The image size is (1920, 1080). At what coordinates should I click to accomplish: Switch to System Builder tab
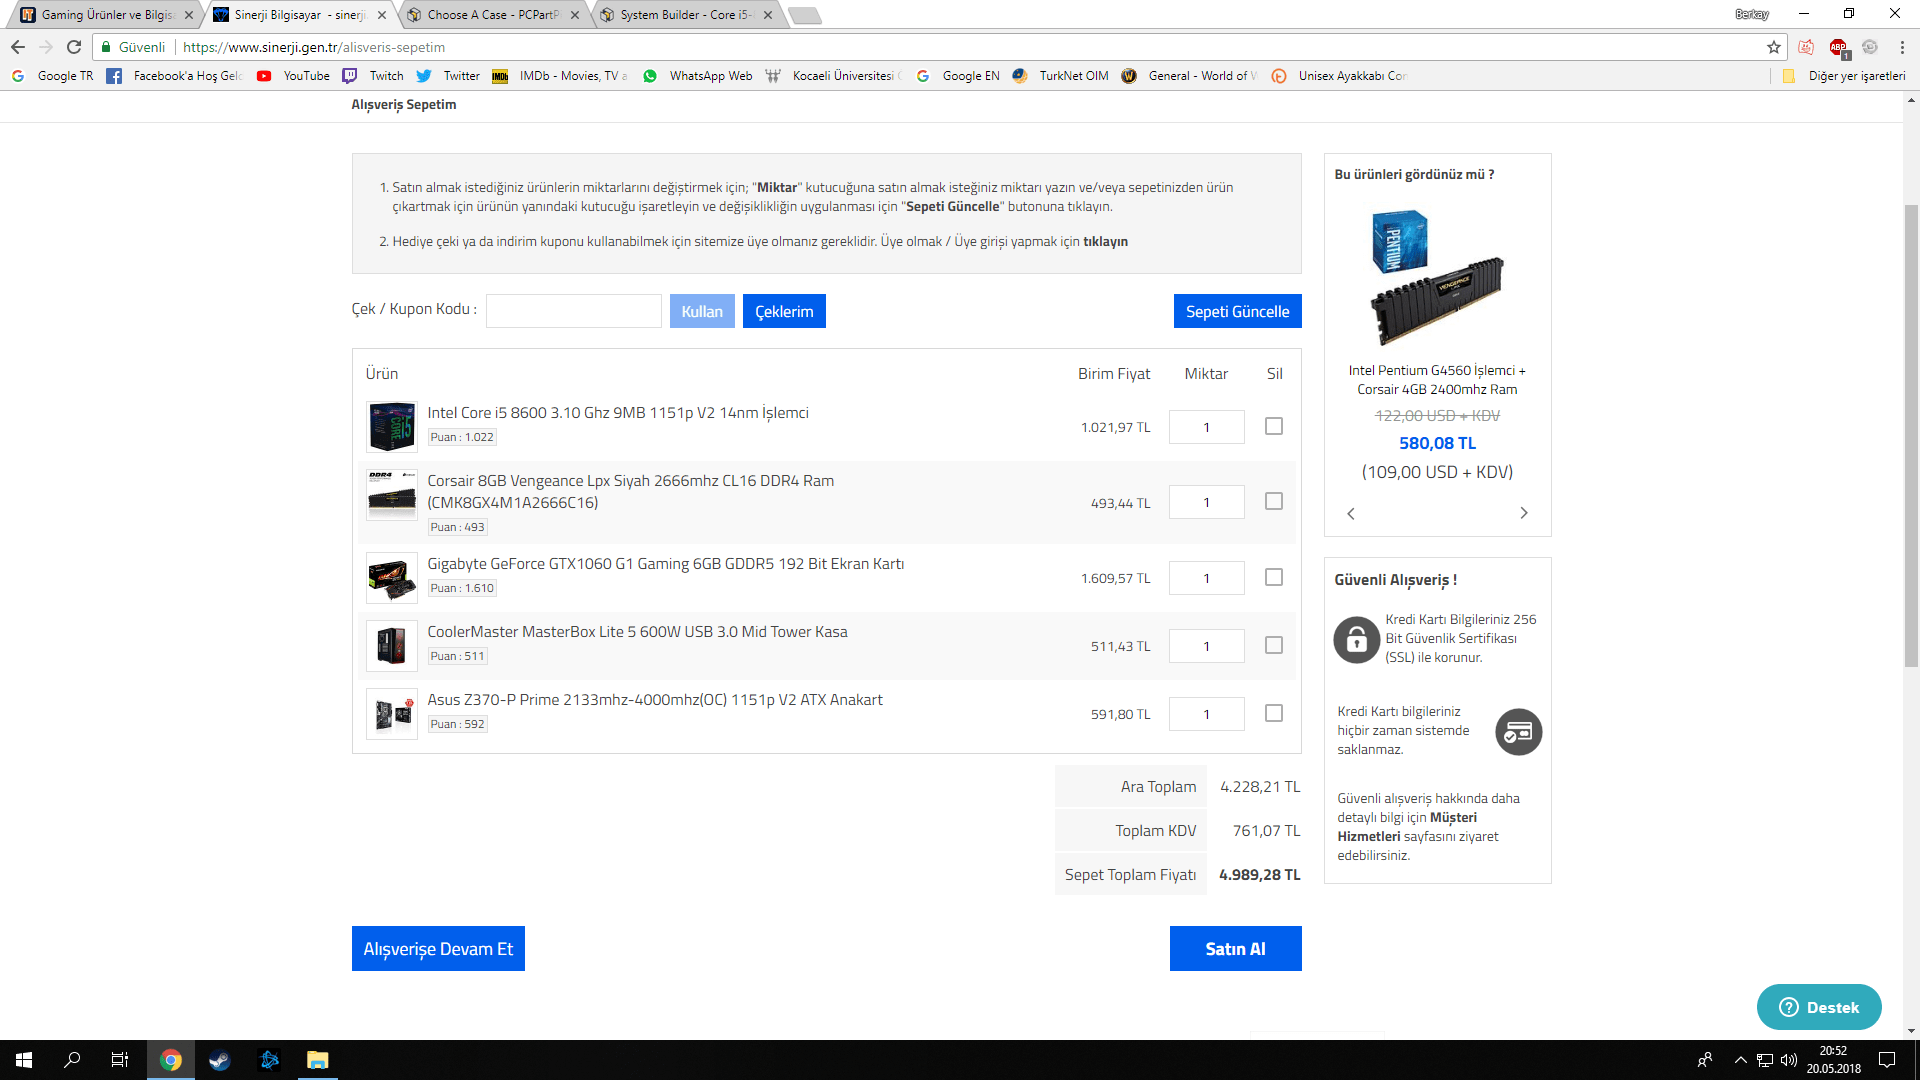683,15
